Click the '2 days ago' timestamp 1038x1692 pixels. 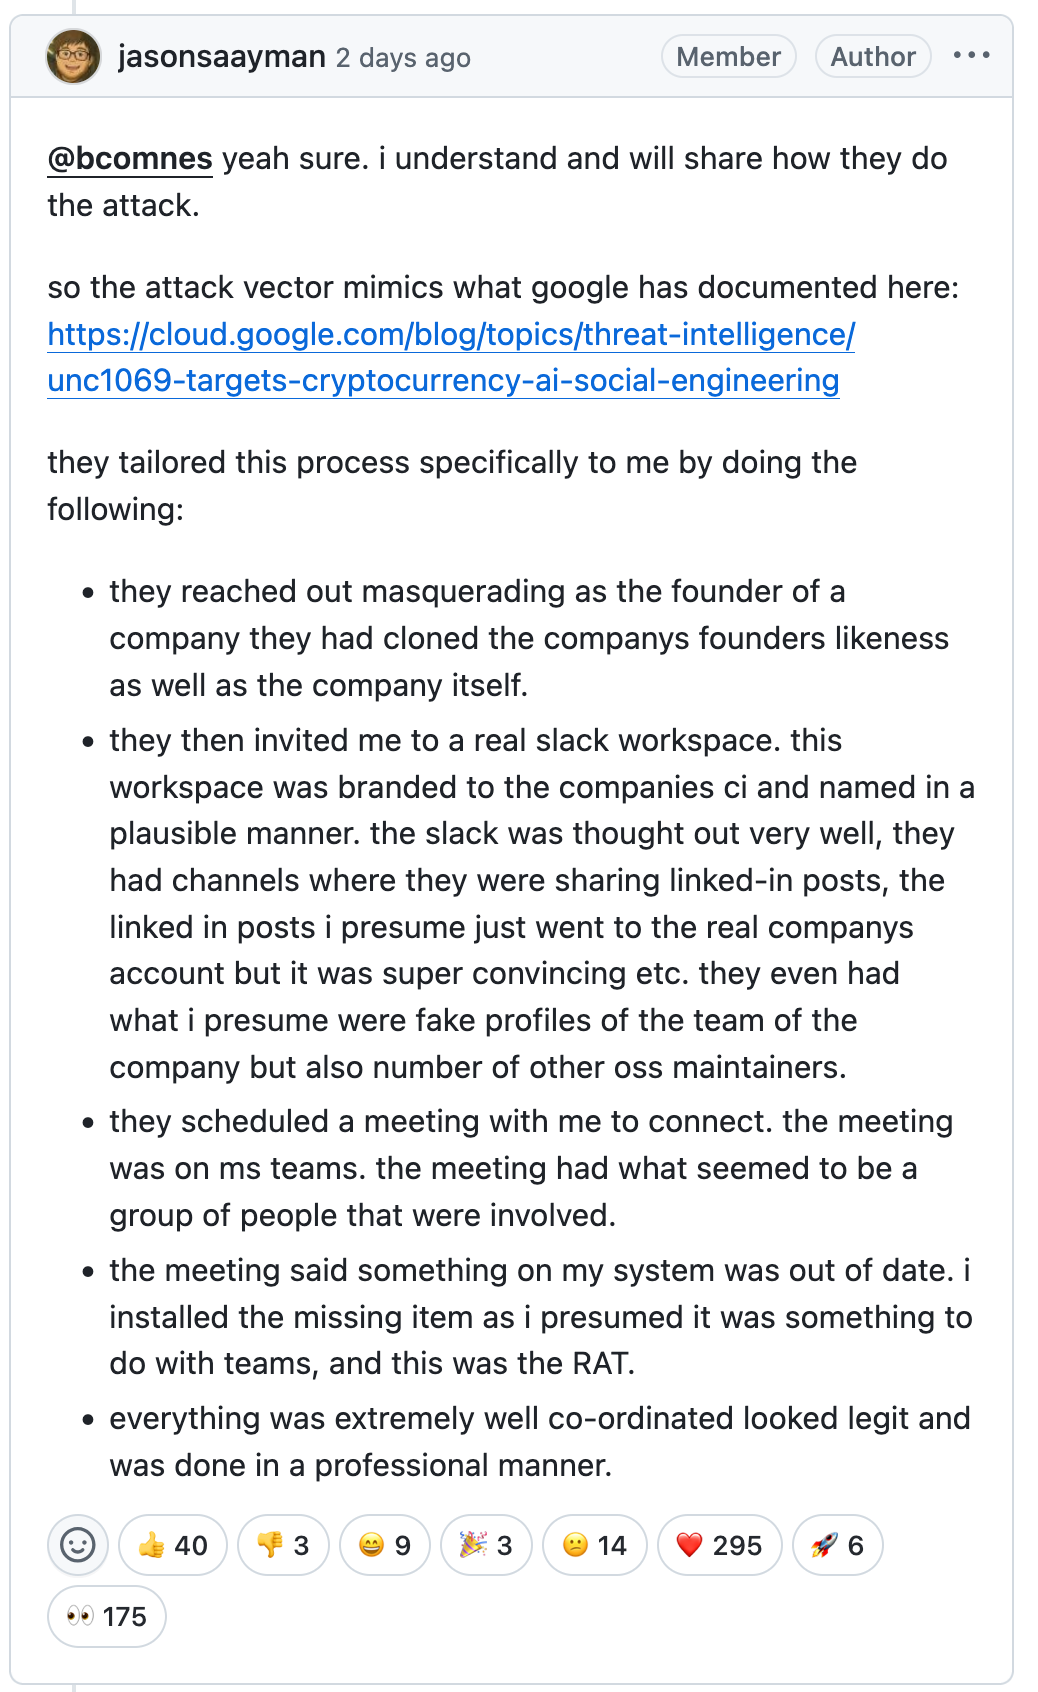point(403,58)
